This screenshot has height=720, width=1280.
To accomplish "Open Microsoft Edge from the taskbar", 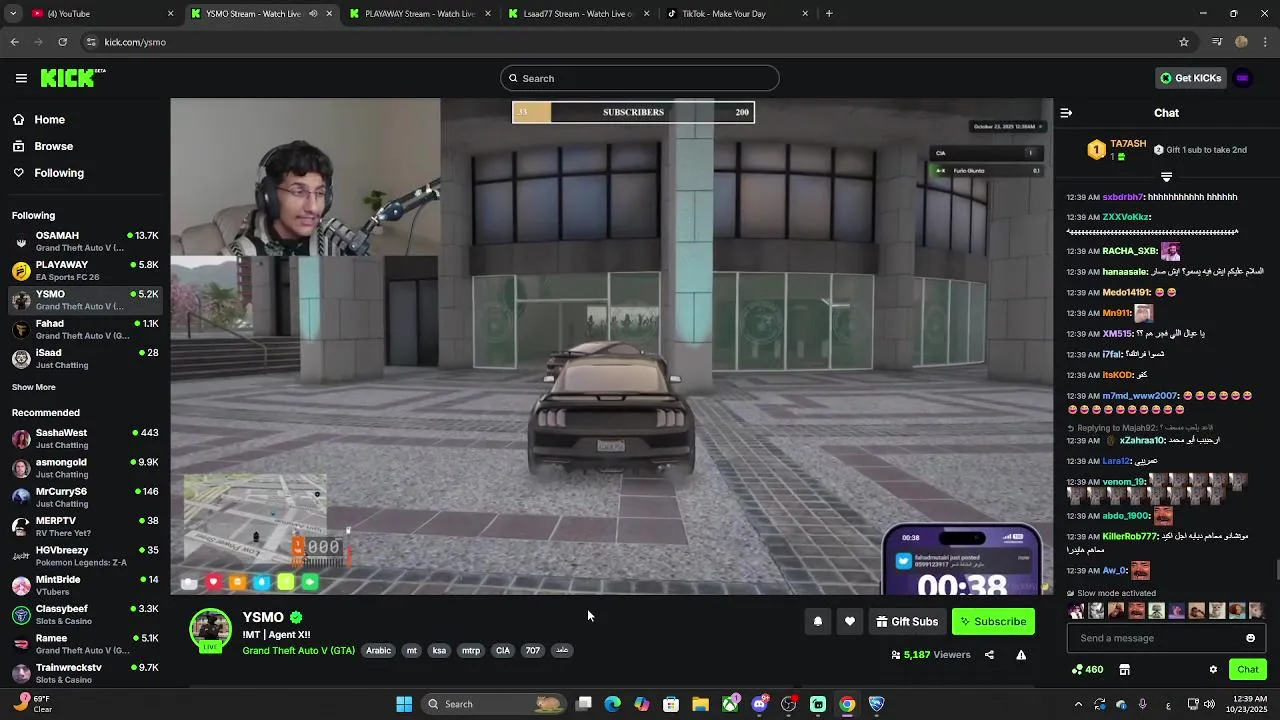I will 613,704.
